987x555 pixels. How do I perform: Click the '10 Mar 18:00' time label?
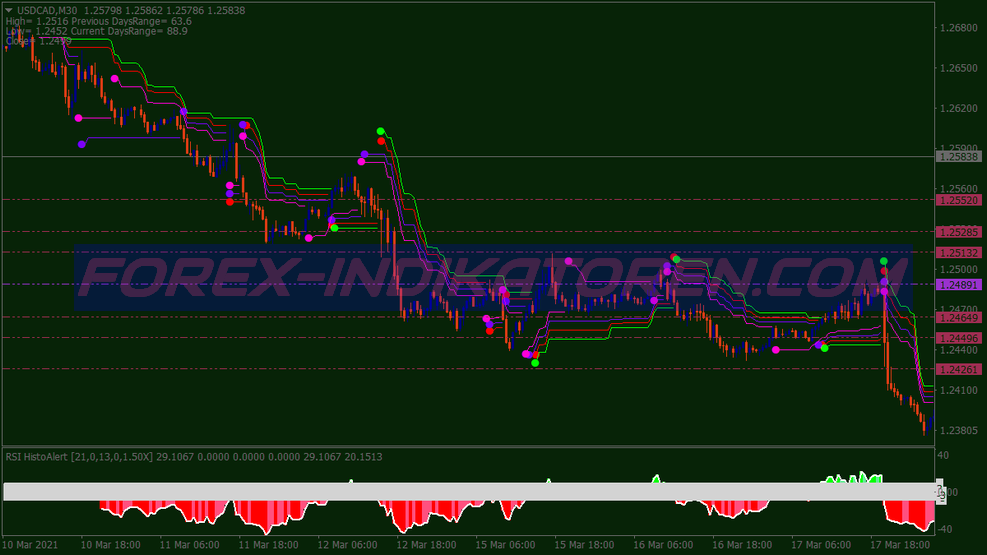click(x=110, y=545)
